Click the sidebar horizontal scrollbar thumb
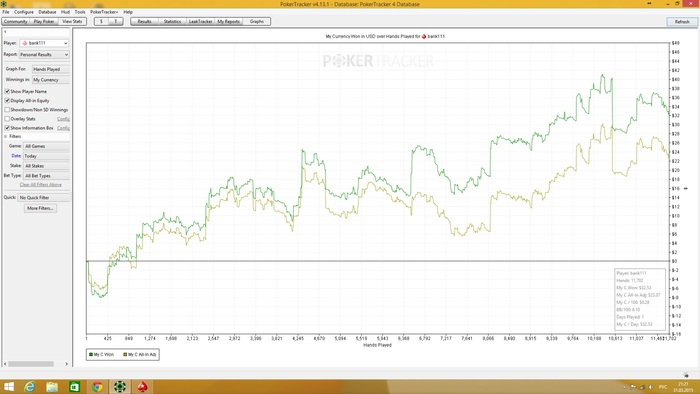Viewport: 700px width, 394px height. point(31,364)
